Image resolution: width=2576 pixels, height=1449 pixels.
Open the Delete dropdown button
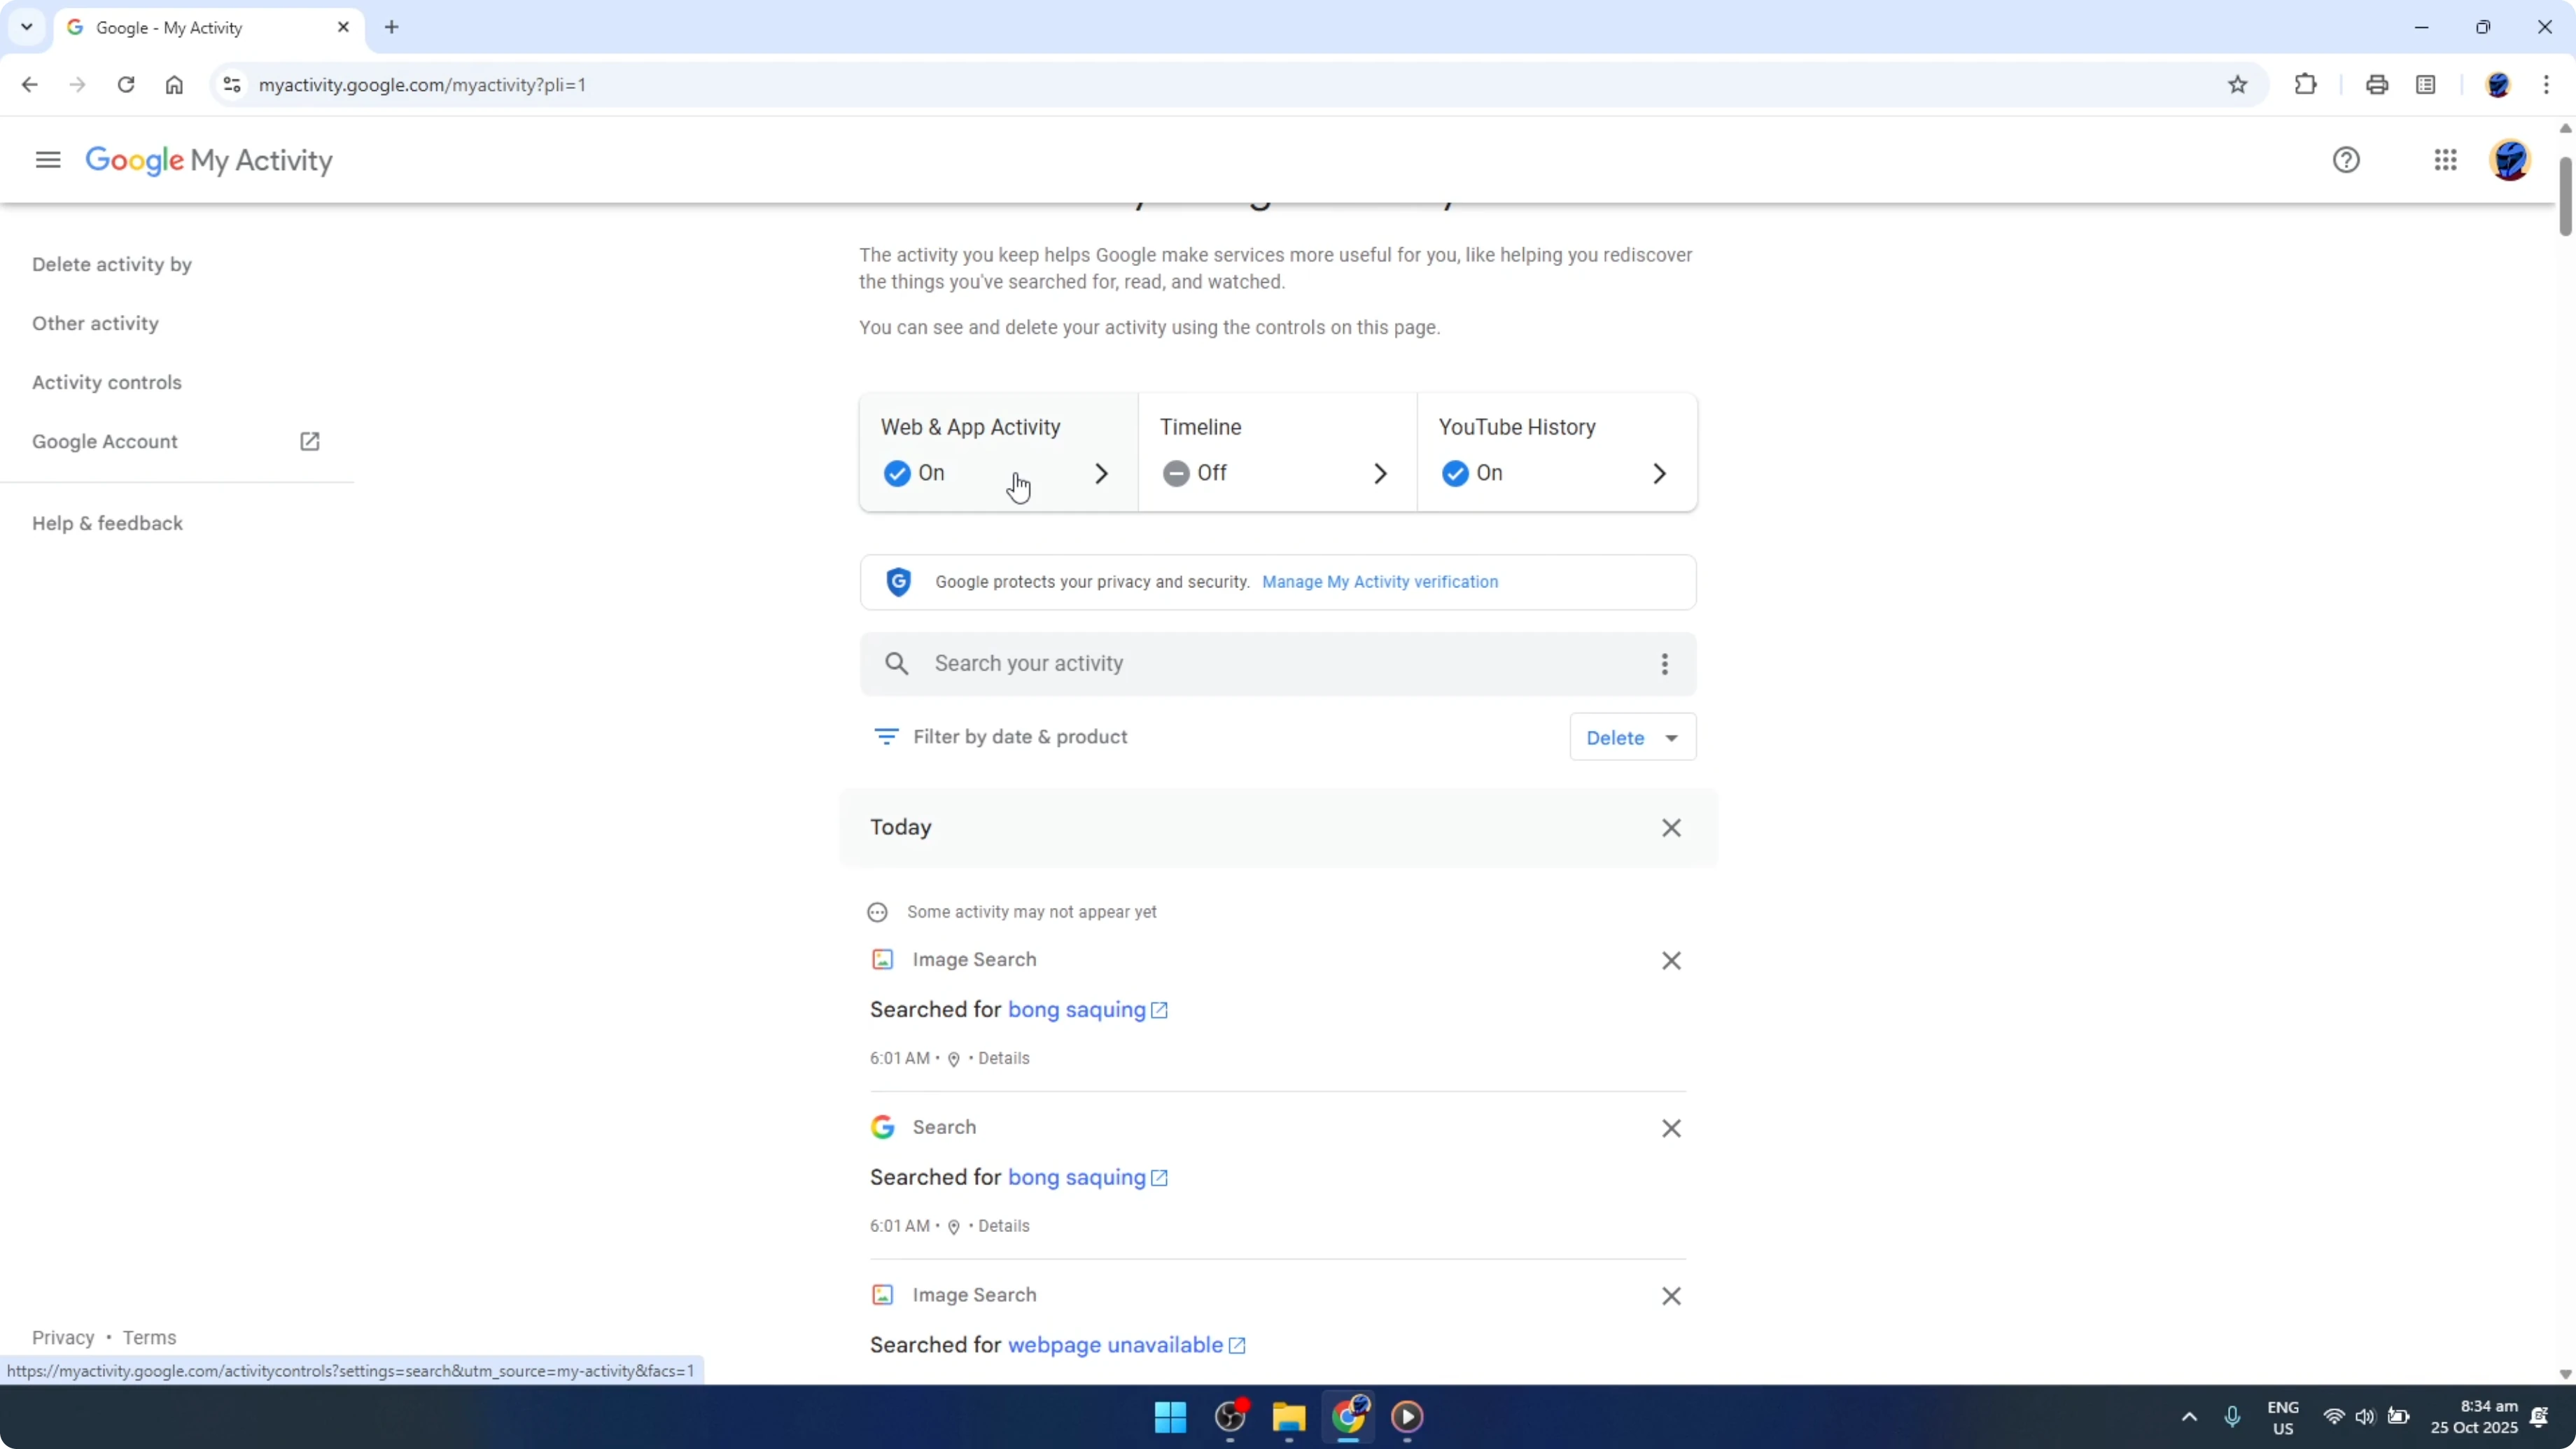[x=1633, y=737]
